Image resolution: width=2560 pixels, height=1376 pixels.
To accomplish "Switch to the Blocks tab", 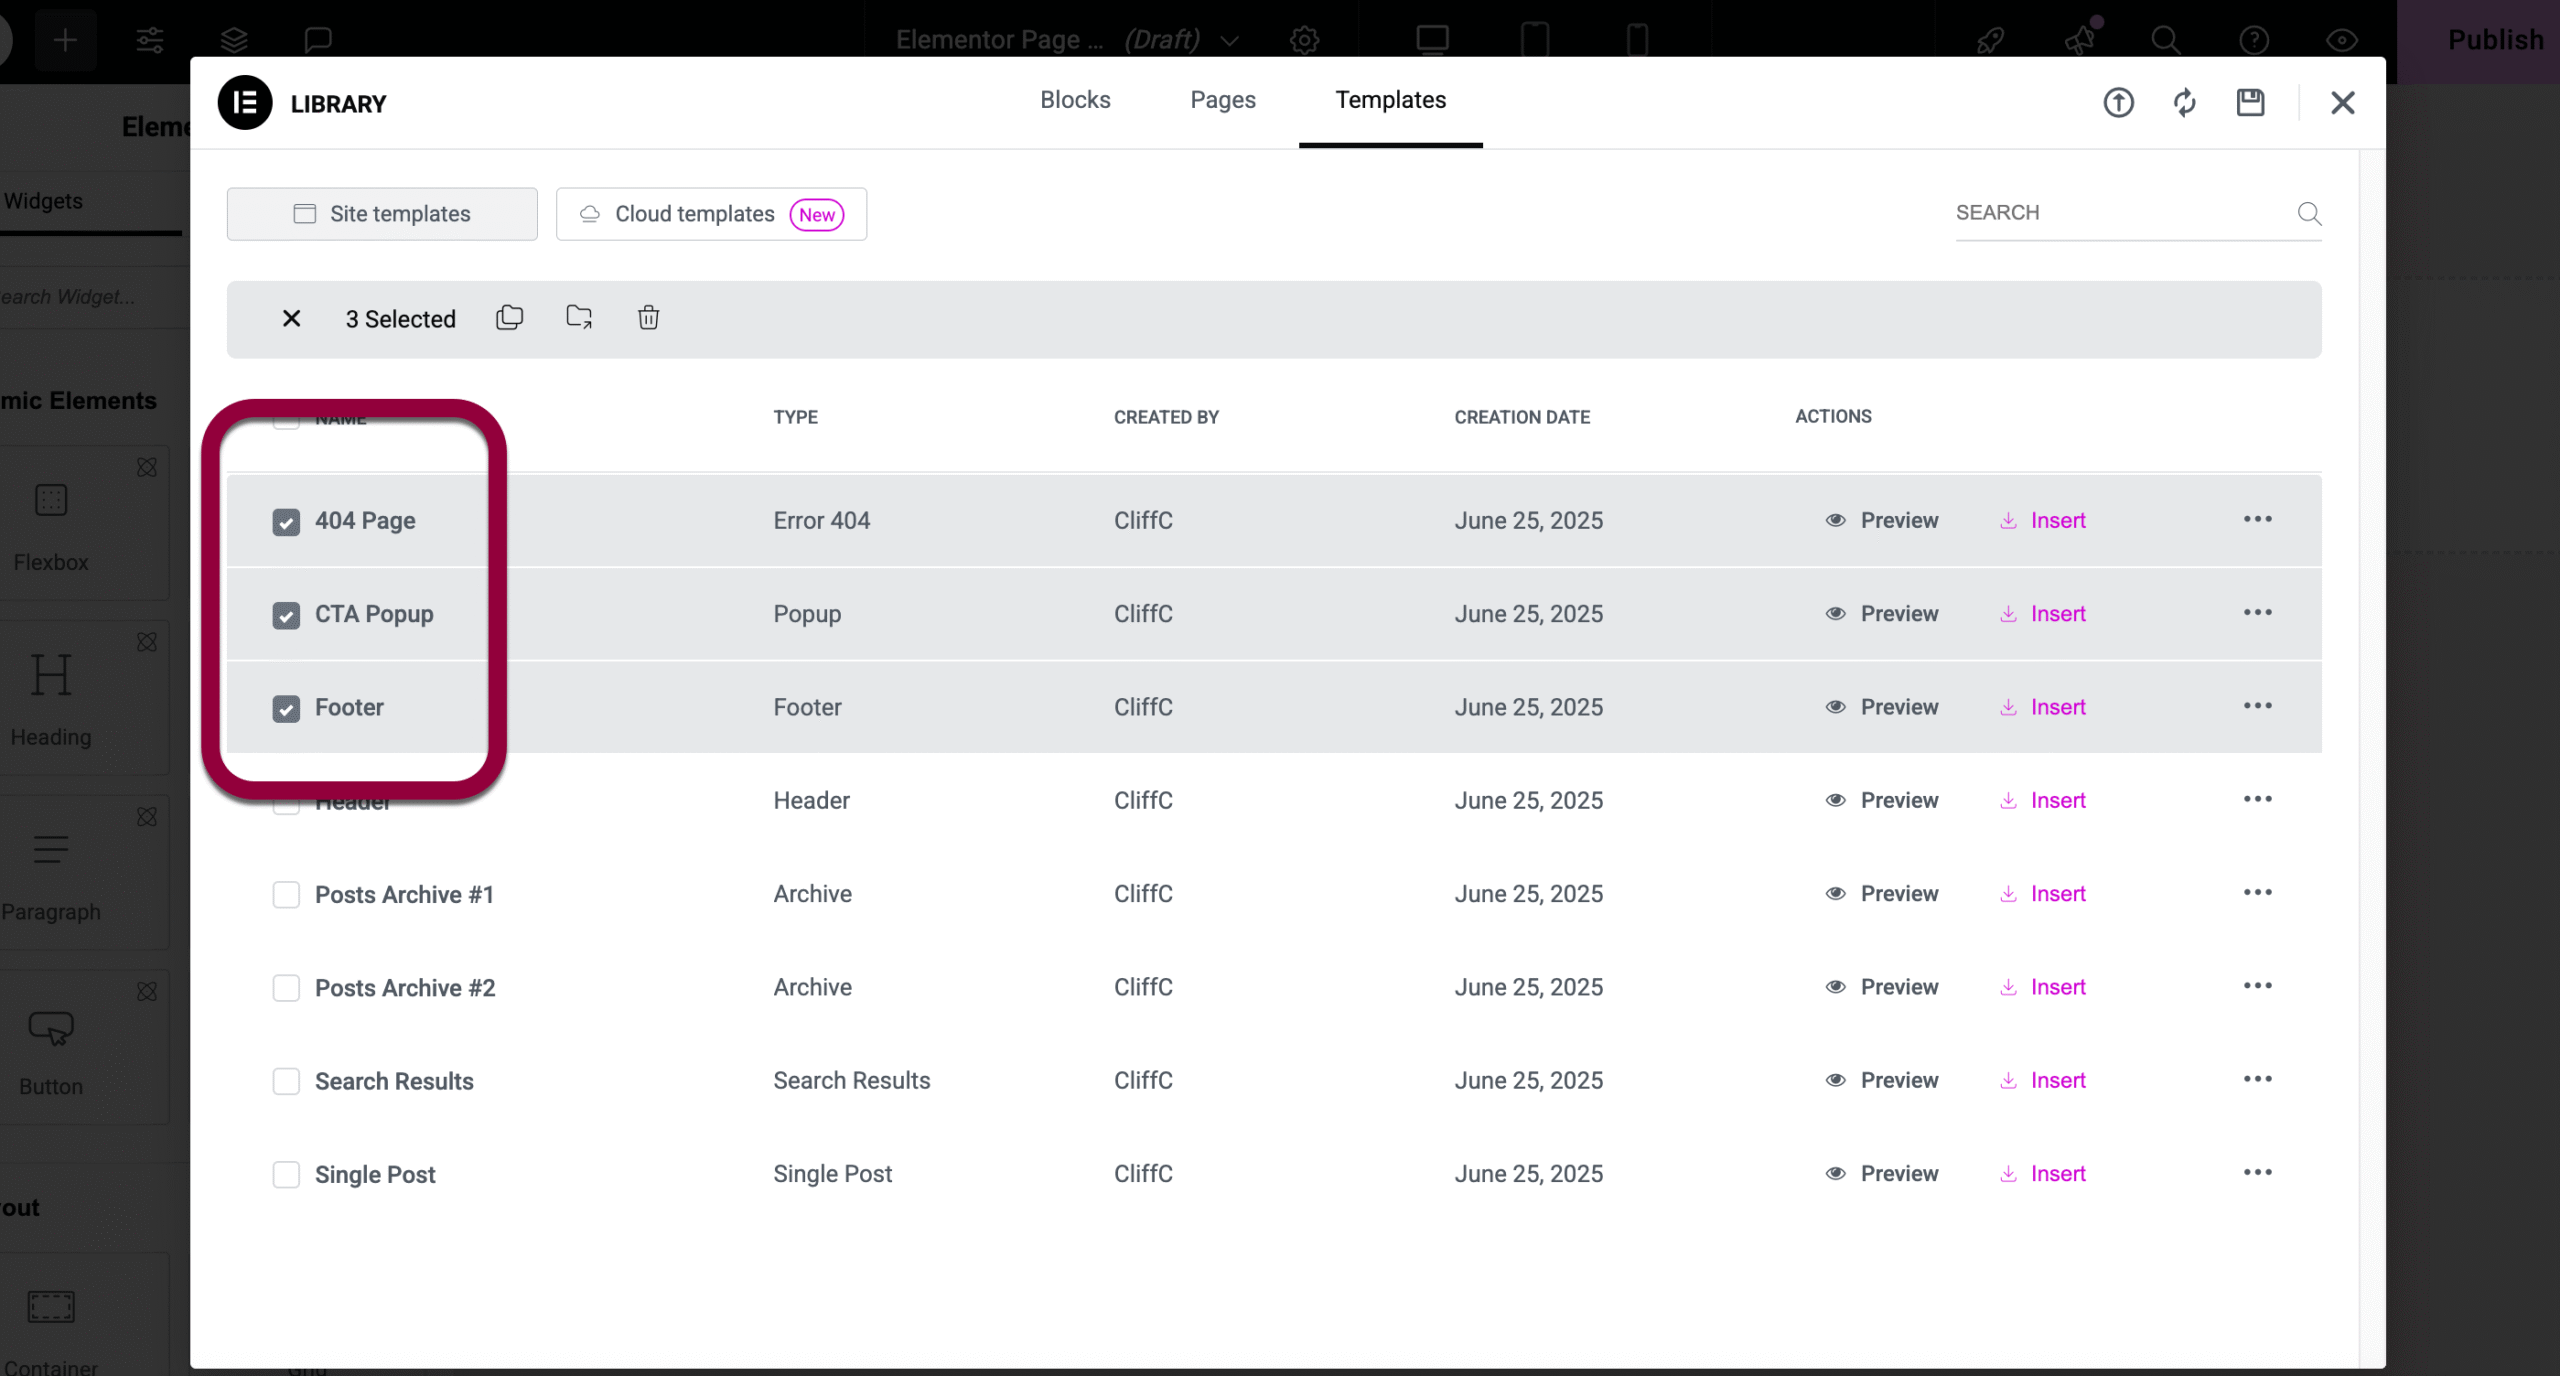I will coord(1075,100).
